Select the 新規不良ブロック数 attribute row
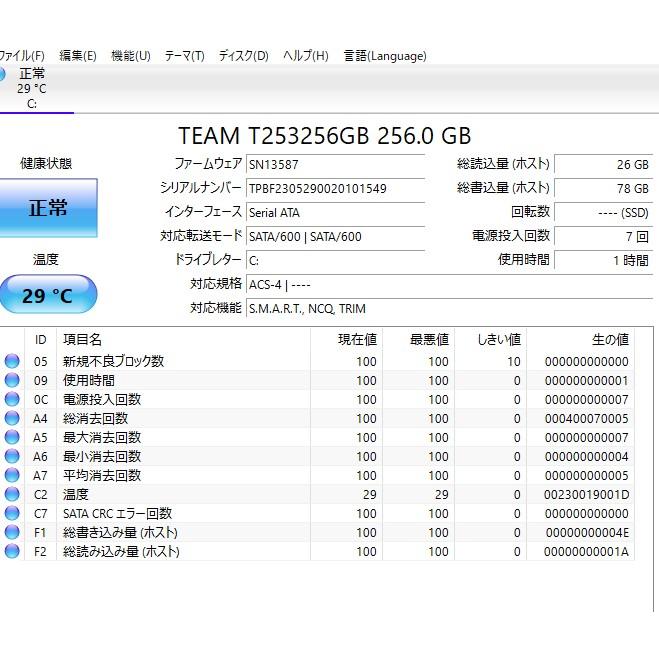 point(317,361)
